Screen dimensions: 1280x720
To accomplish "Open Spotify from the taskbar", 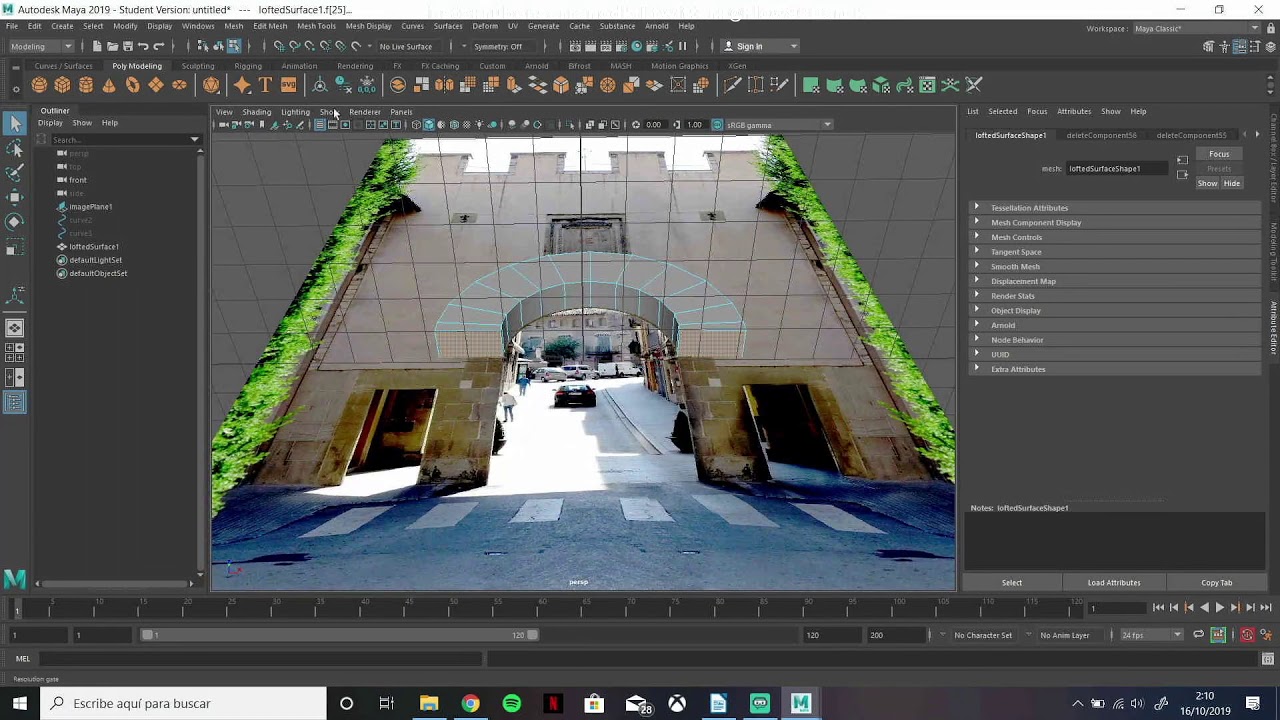I will tap(512, 704).
